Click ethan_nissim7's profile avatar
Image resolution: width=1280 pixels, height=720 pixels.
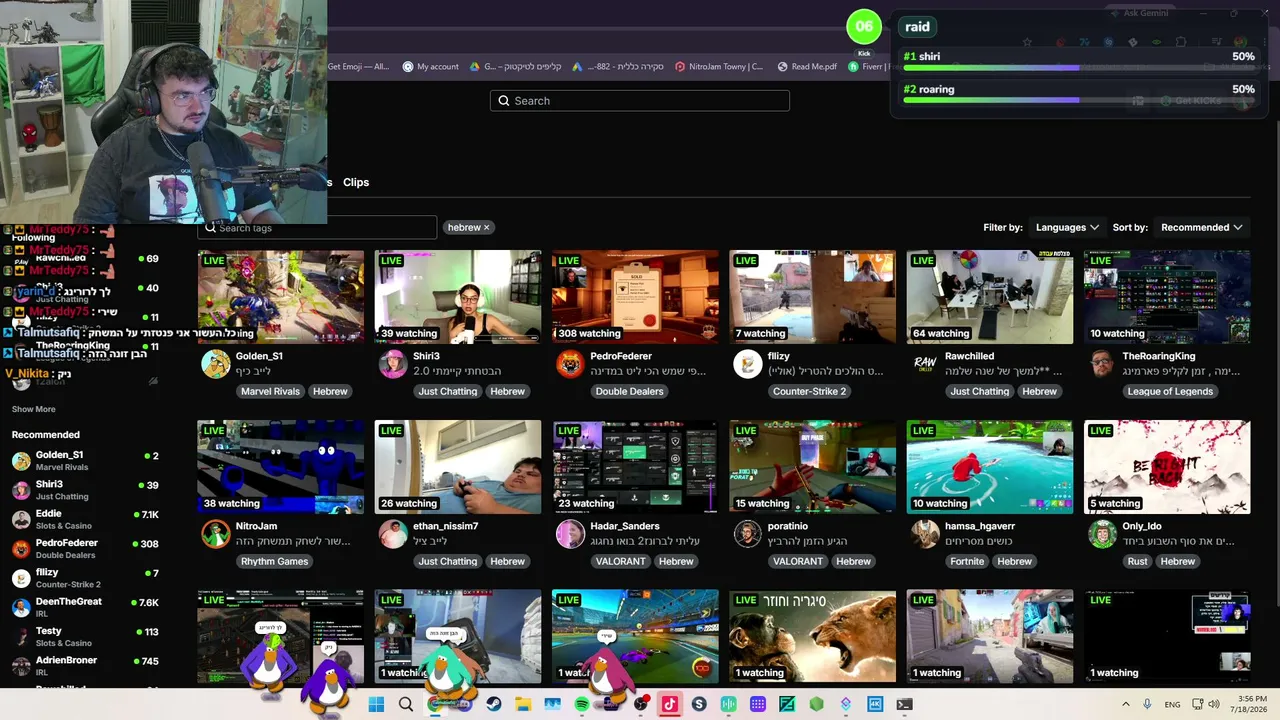coord(392,534)
